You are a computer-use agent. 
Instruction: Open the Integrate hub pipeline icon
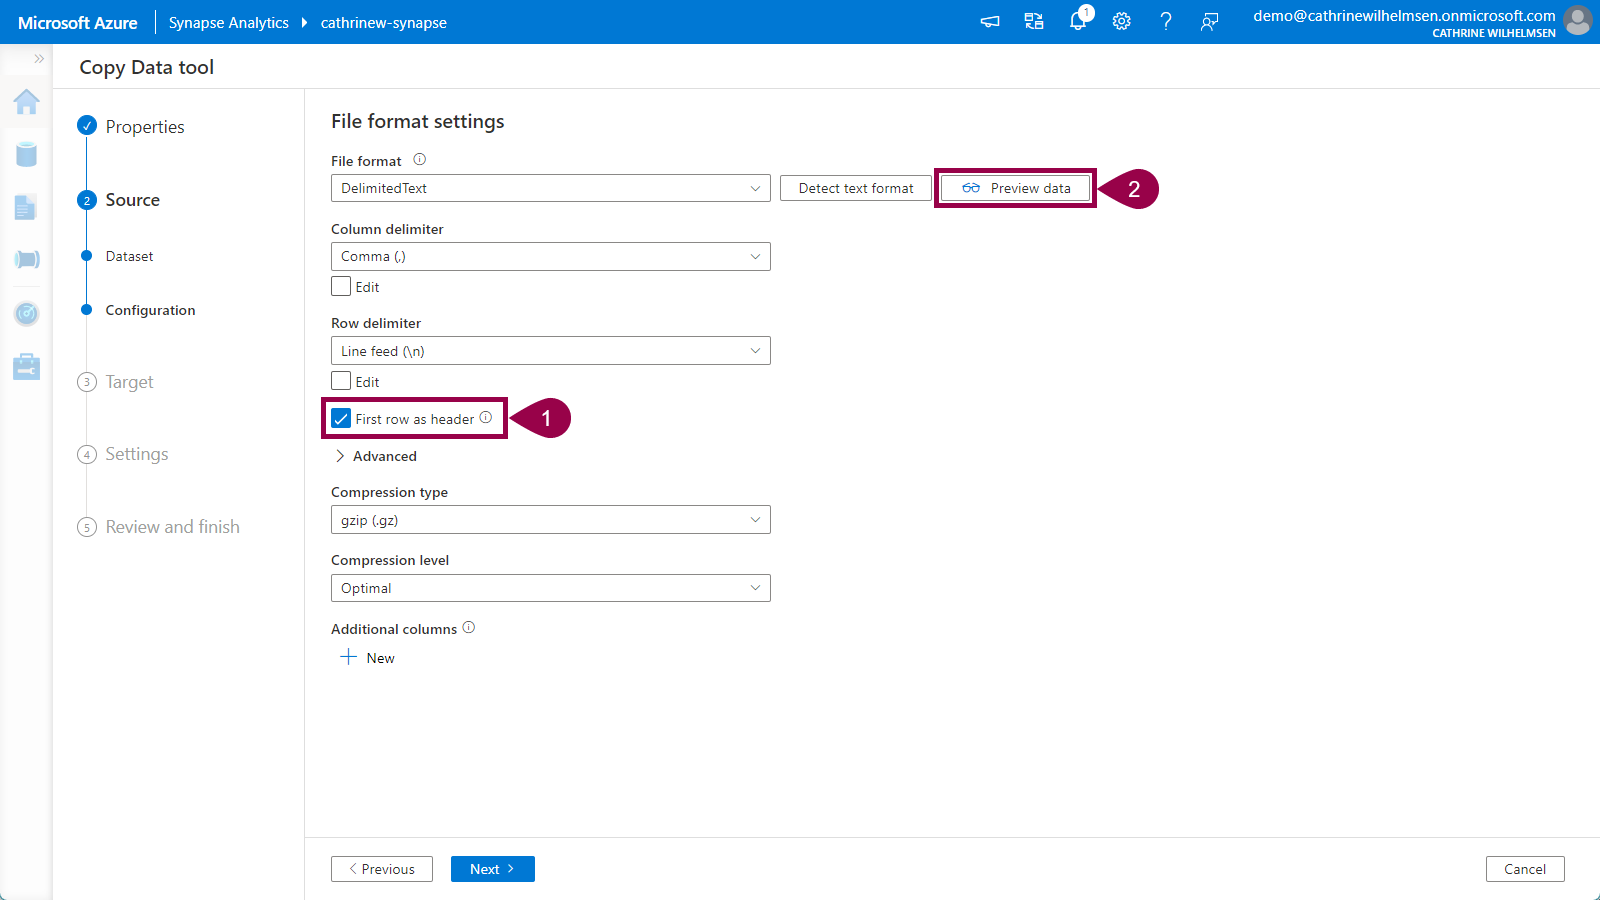27,260
